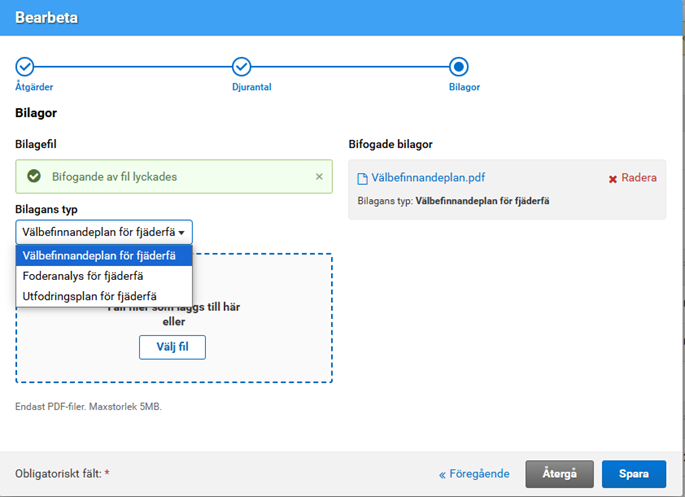685x497 pixels.
Task: Go to the Åtgärder step label
Action: point(34,87)
